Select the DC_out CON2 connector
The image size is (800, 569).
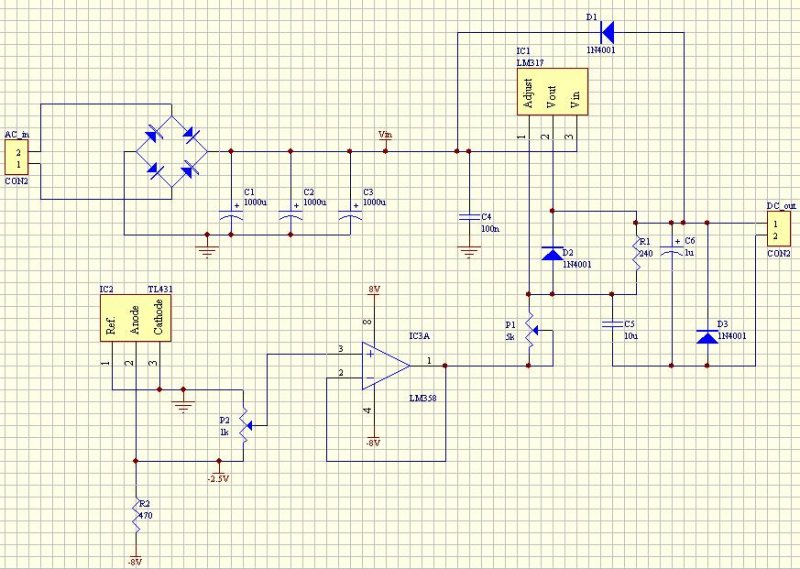[779, 230]
